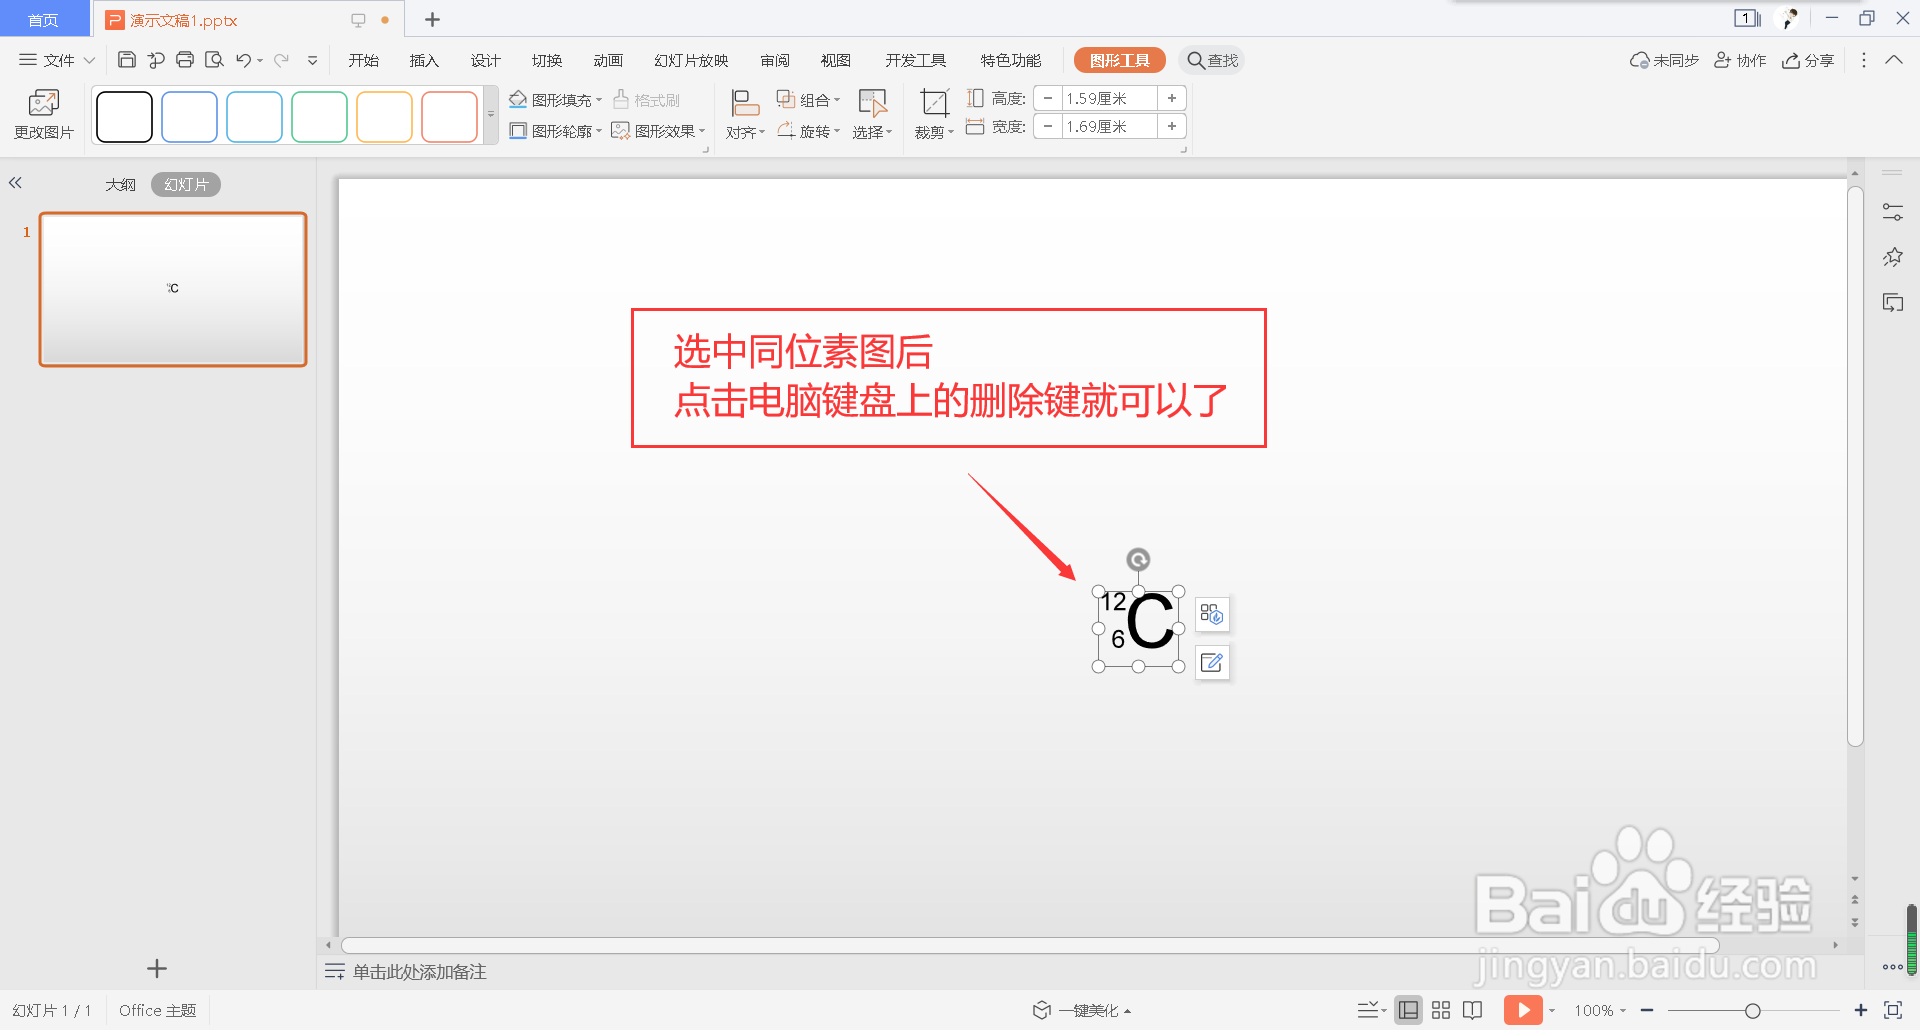Adjust the zoom slider handle
This screenshot has height=1030, width=1920.
tap(1752, 1011)
